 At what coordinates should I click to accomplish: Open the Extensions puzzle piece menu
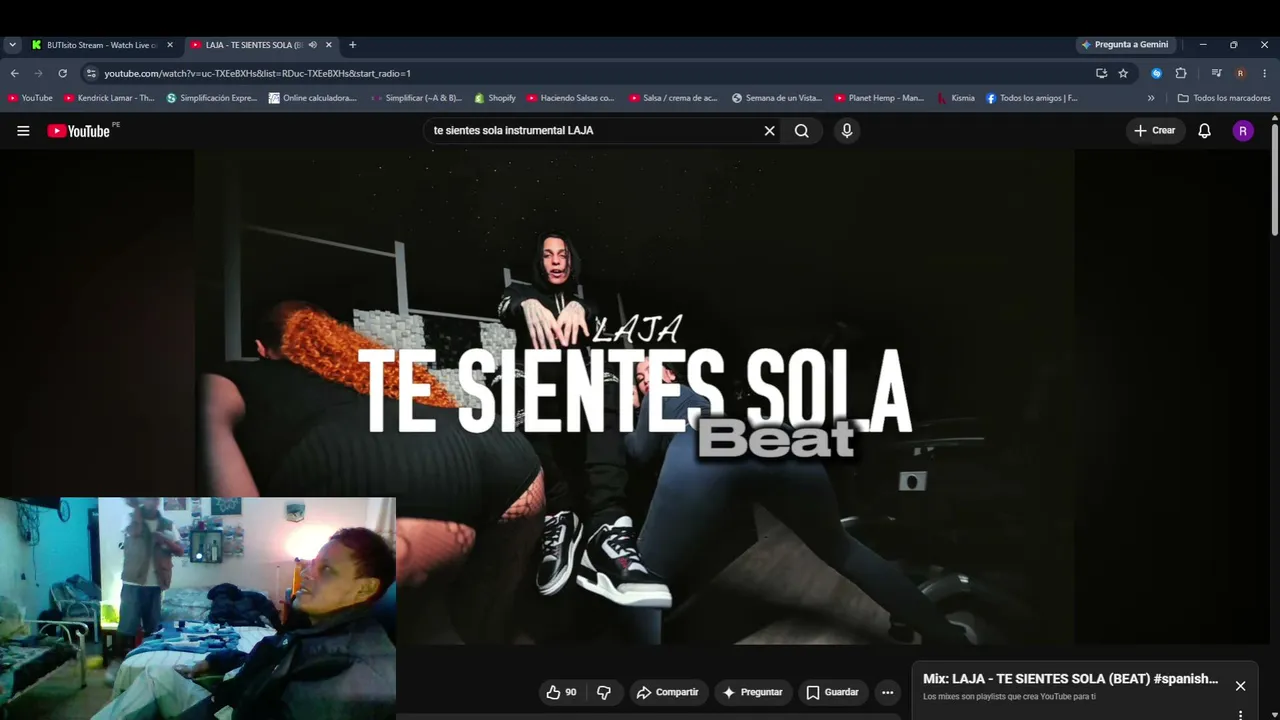coord(1180,73)
